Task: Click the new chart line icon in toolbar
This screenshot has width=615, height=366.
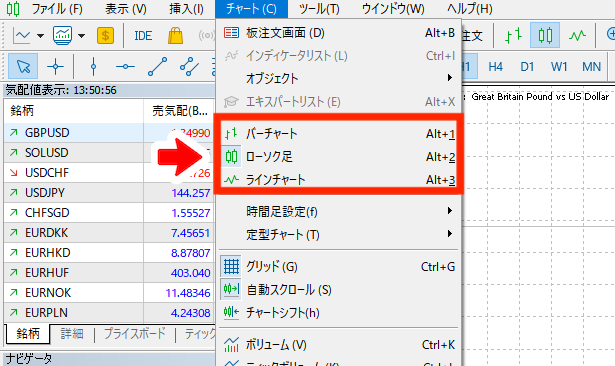Action: click(x=22, y=36)
